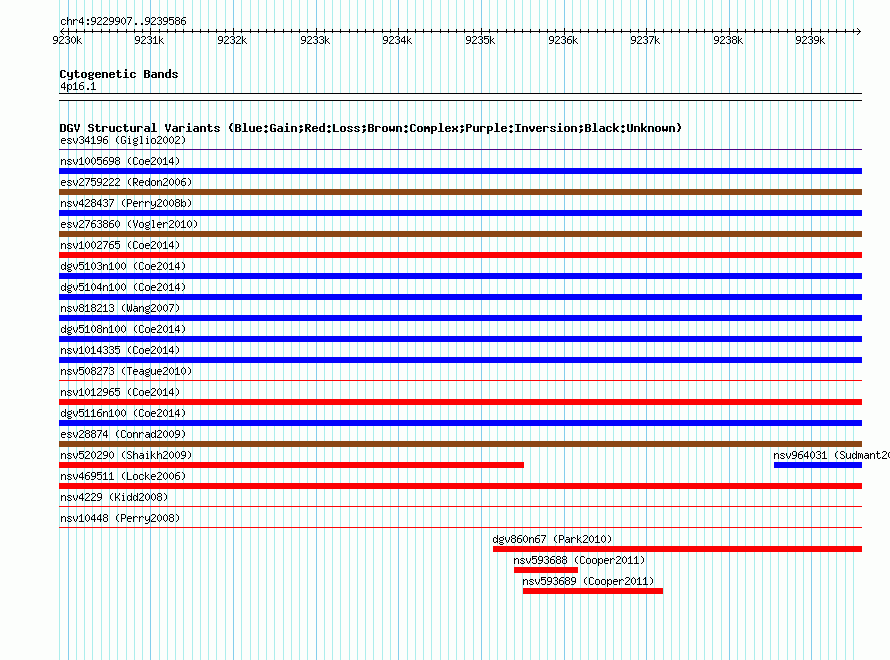
Task: Click the nsv508273 (Teague2010) label
Action: click(126, 371)
